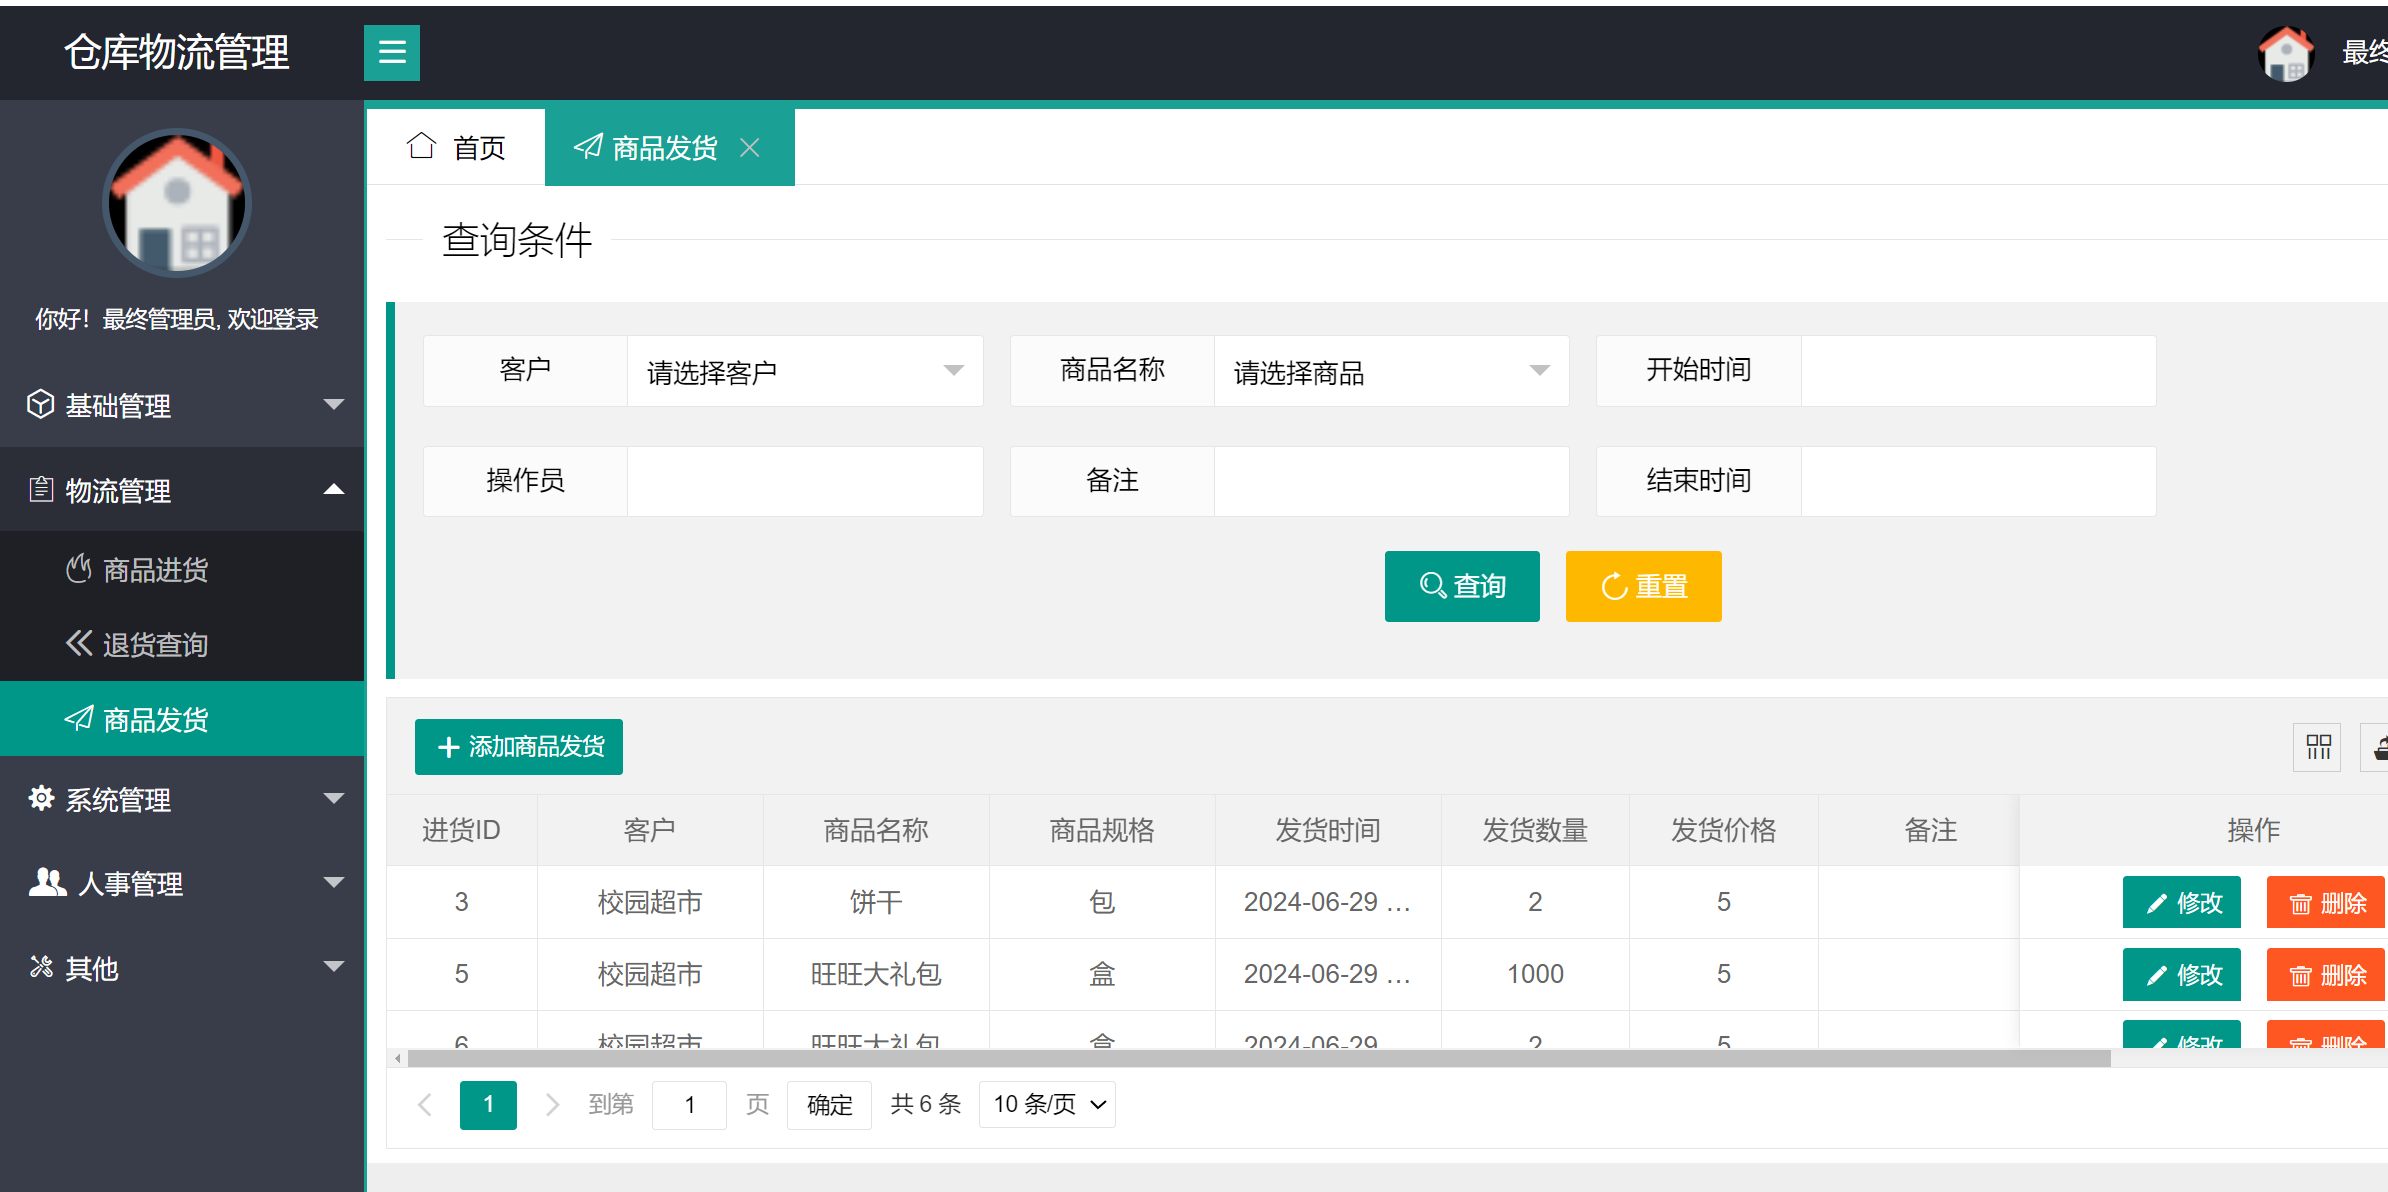
Task: Expand the 系统管理 menu
Action: point(182,799)
